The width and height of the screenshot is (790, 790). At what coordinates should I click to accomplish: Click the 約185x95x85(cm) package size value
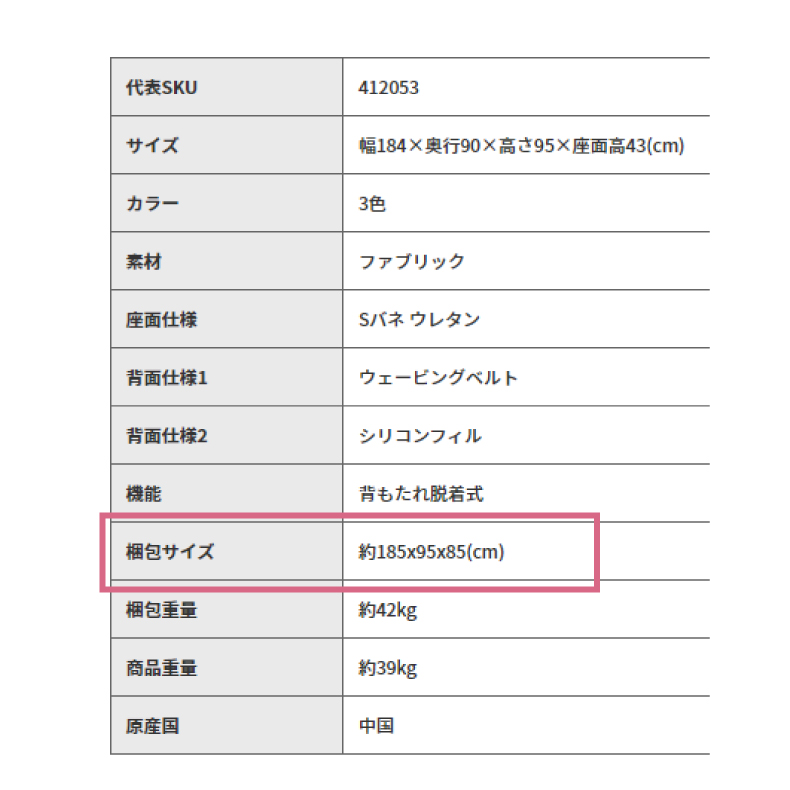431,552
